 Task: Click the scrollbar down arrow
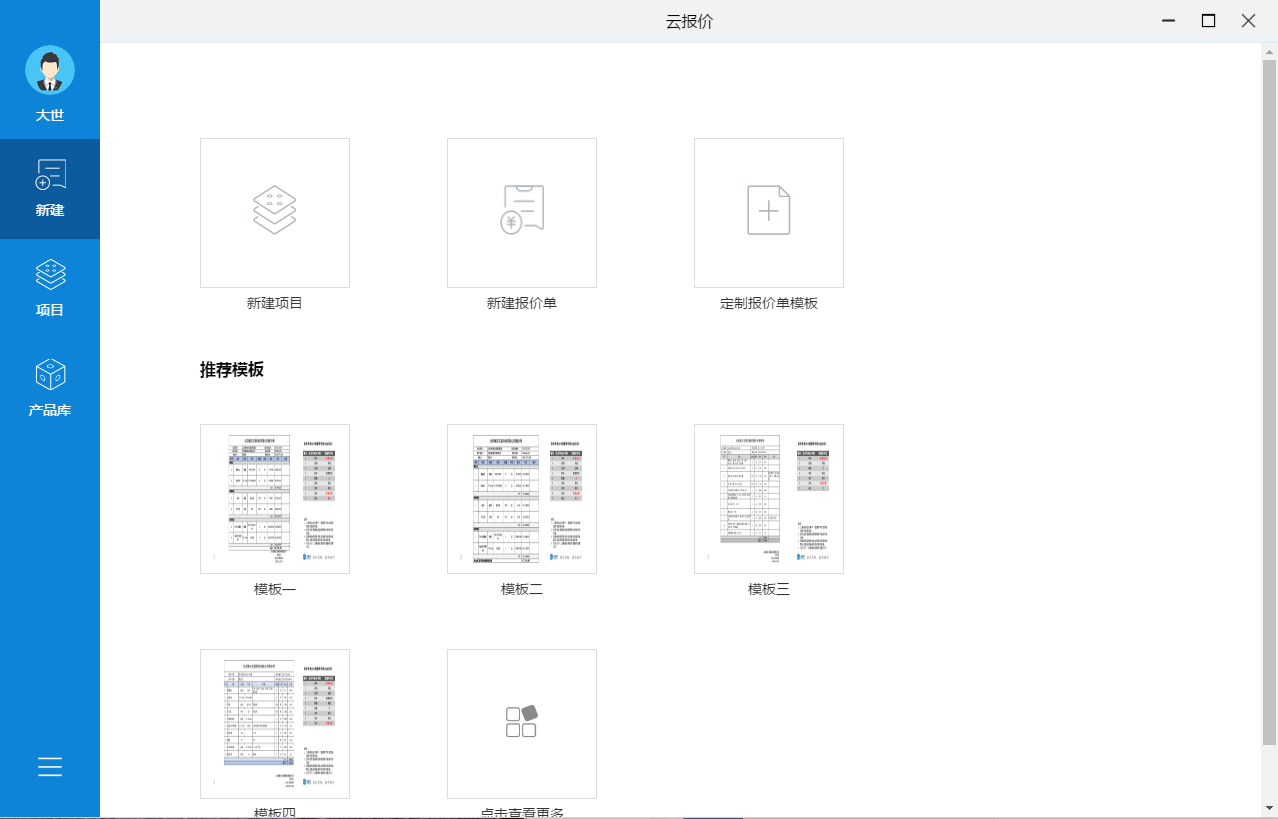pyautogui.click(x=1269, y=806)
